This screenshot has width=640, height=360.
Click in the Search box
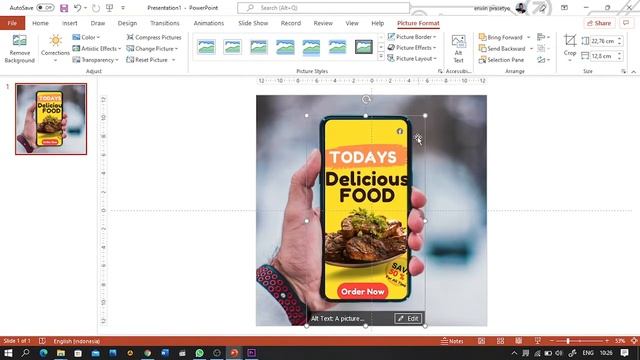point(323,8)
